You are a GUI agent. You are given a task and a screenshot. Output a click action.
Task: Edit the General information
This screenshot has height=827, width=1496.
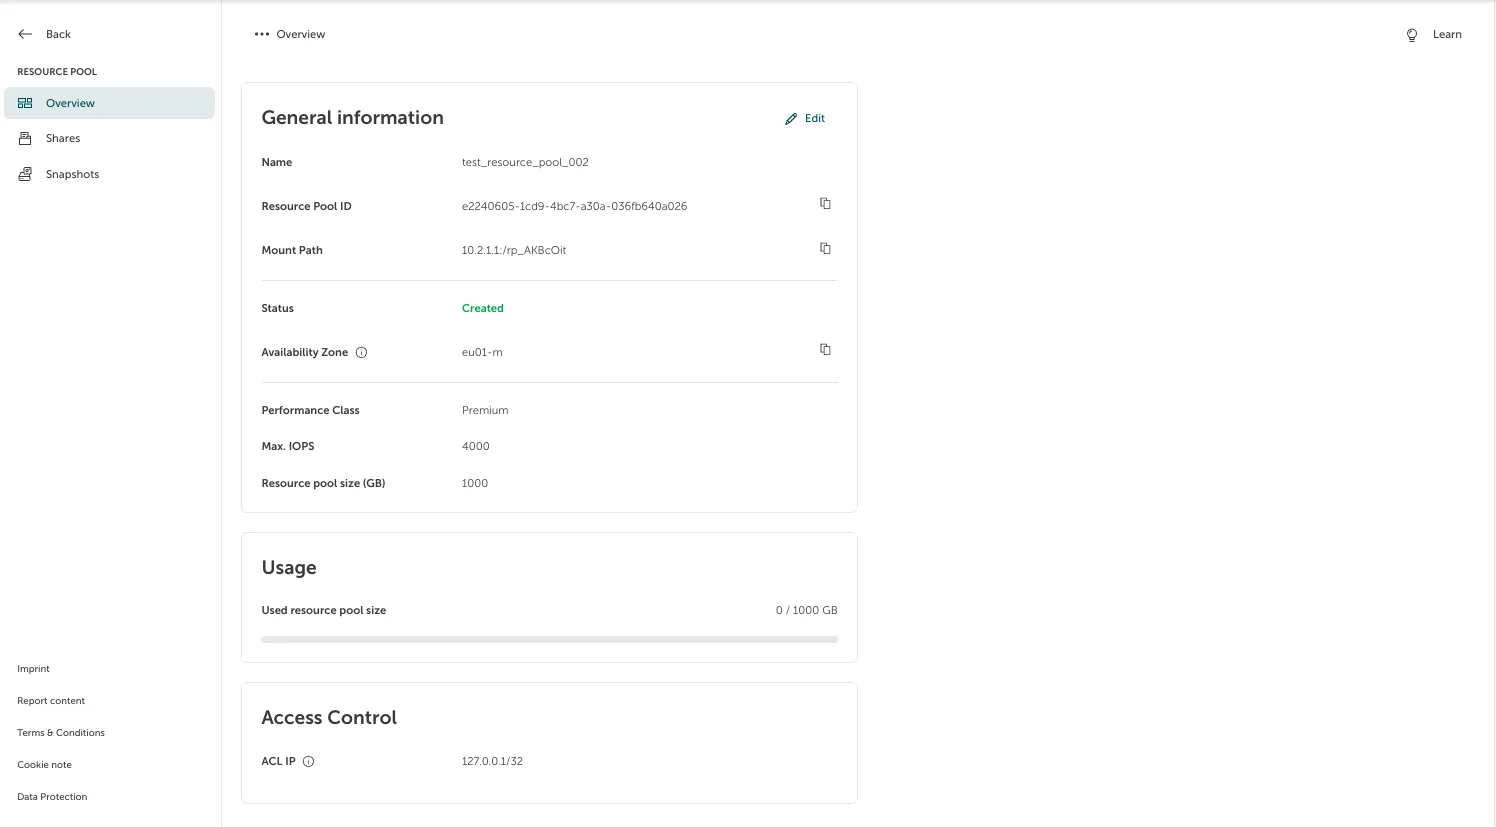(805, 119)
